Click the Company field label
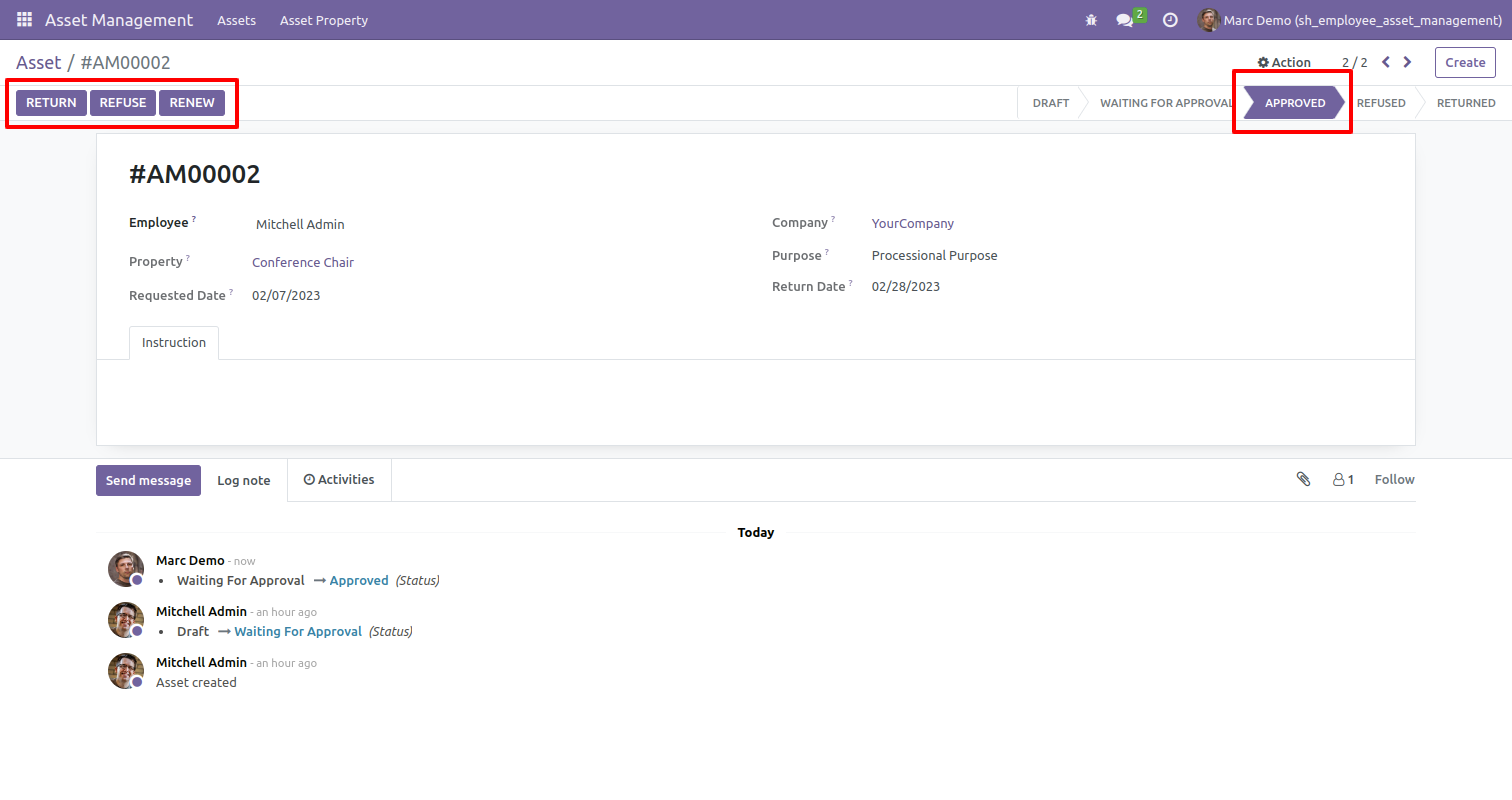Screen dimensions: 1512x800 [800, 223]
